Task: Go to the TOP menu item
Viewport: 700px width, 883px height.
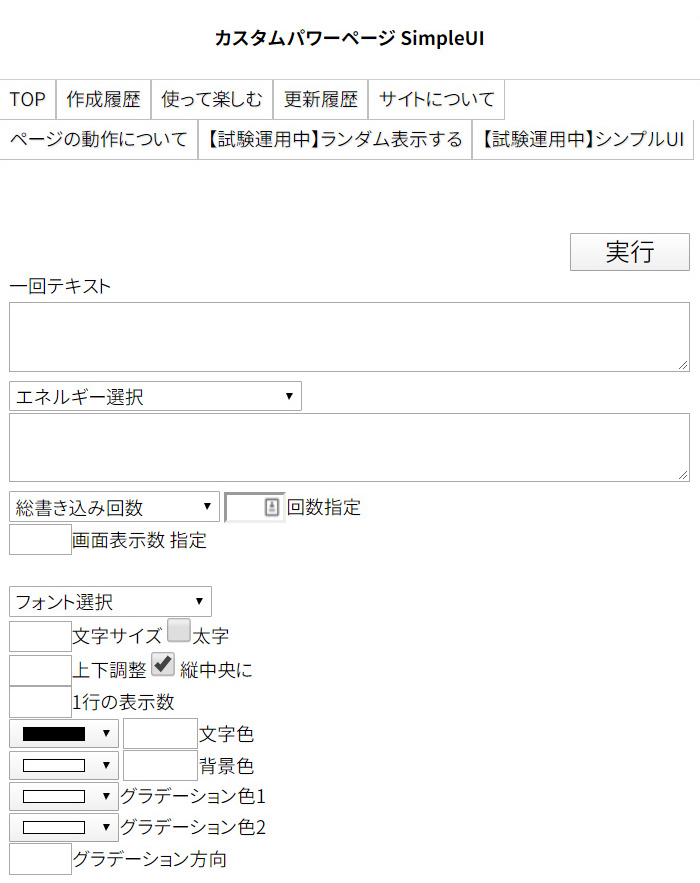Action: pyautogui.click(x=28, y=99)
